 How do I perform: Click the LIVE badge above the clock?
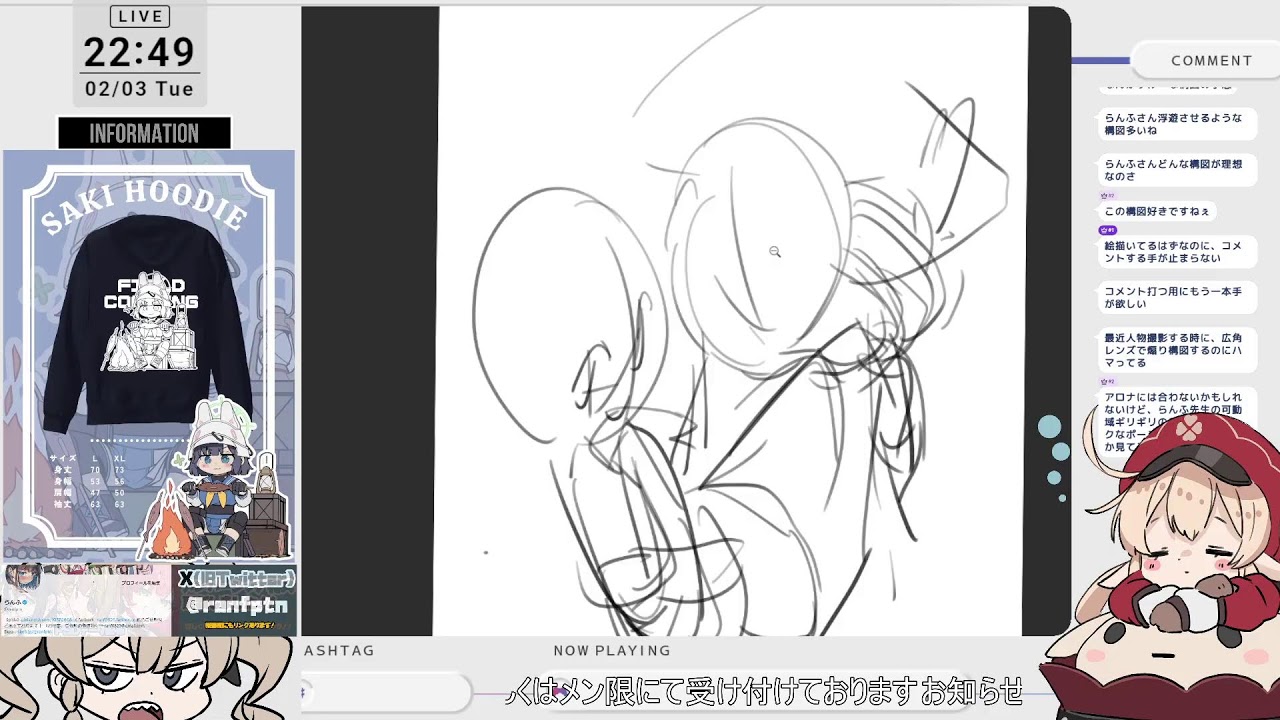139,16
